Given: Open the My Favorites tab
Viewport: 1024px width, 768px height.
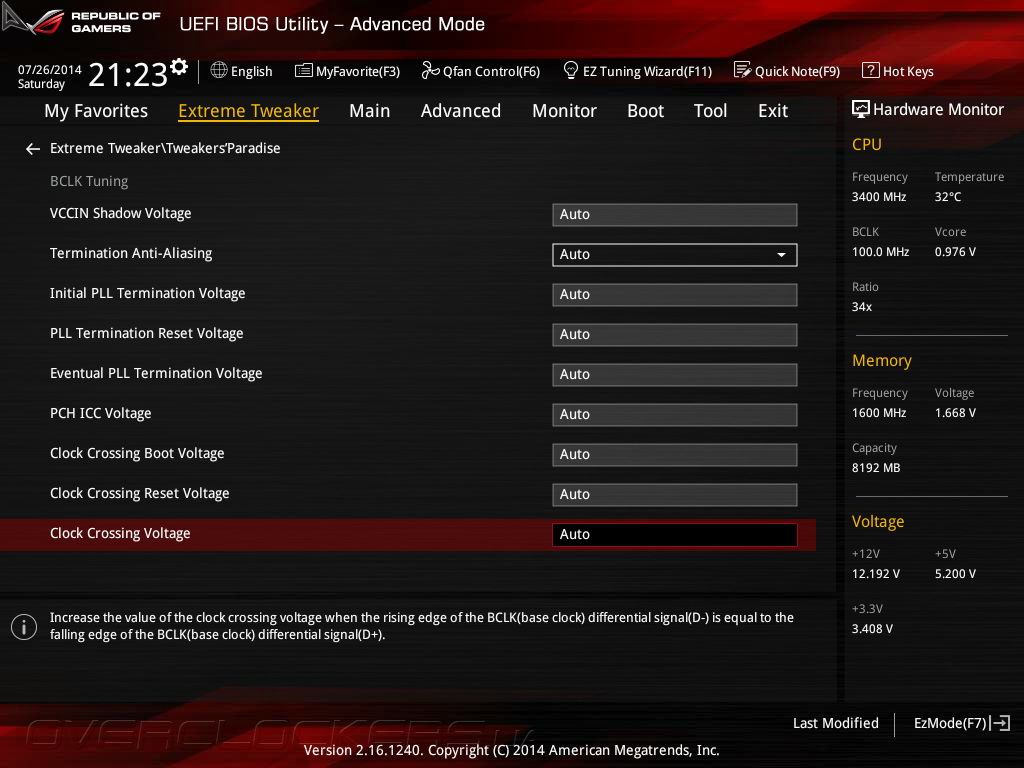Looking at the screenshot, I should point(96,111).
